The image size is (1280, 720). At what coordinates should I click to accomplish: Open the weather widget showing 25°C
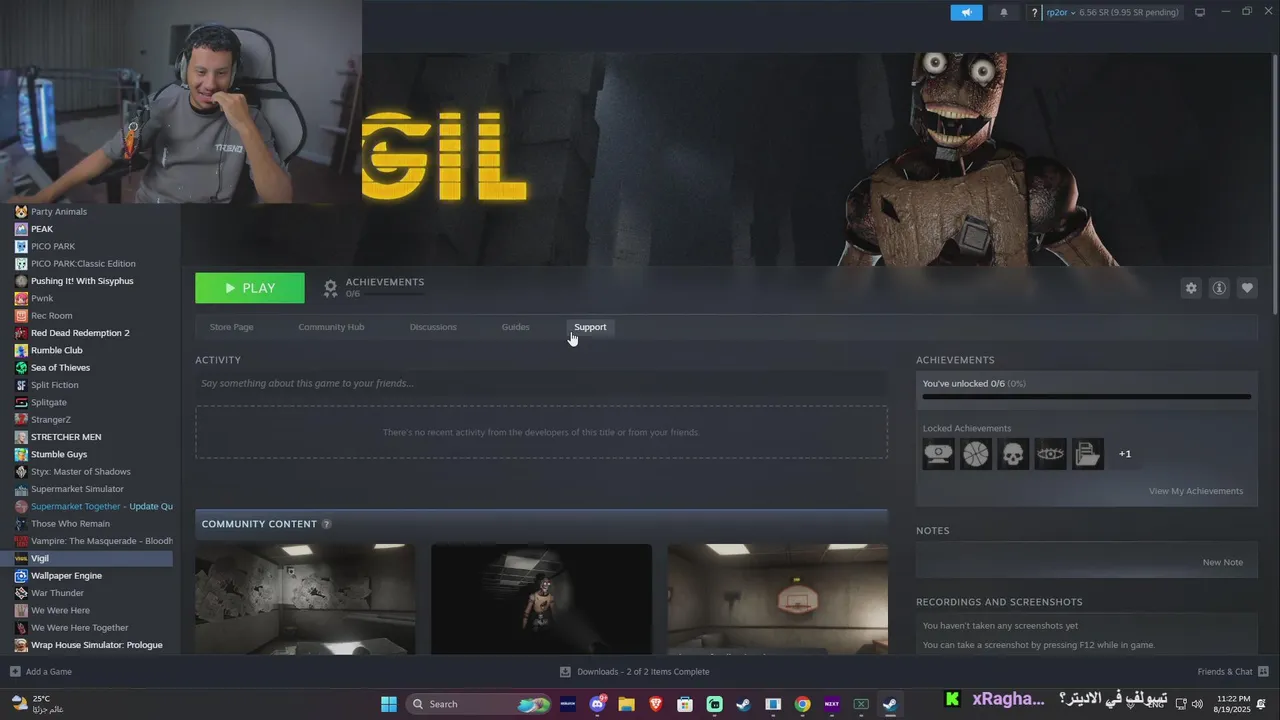pos(37,704)
